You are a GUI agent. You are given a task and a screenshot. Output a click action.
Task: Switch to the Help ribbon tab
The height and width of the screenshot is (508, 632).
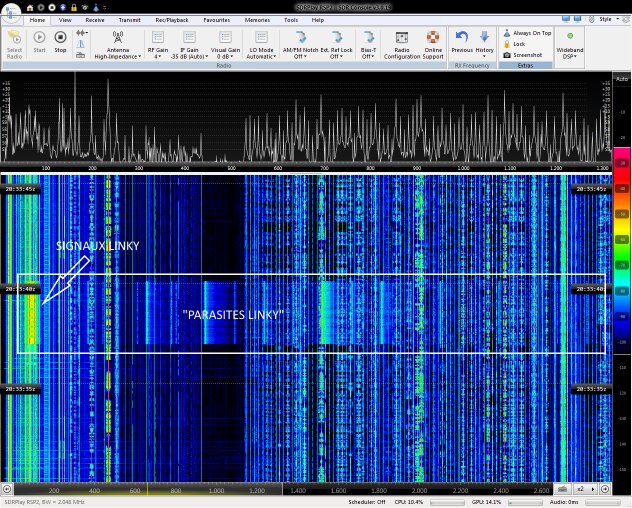pos(318,20)
